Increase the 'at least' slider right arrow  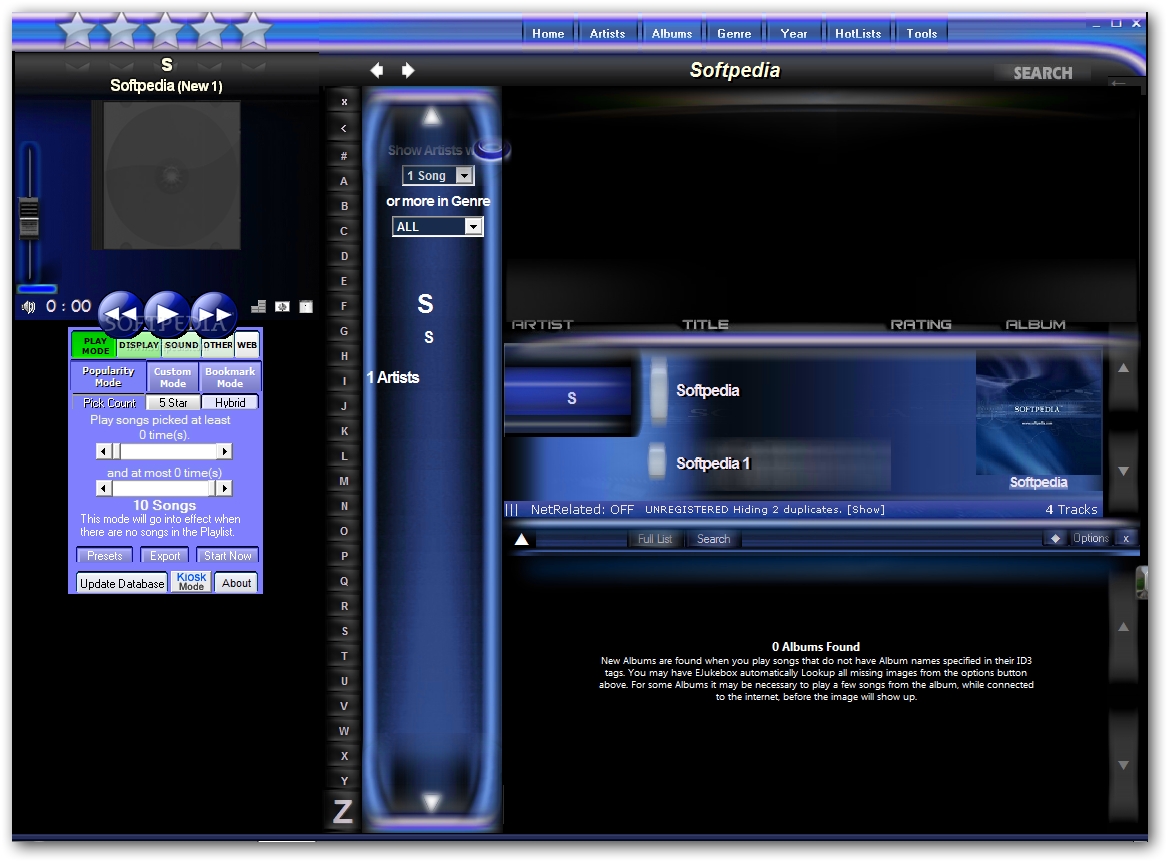click(x=224, y=451)
